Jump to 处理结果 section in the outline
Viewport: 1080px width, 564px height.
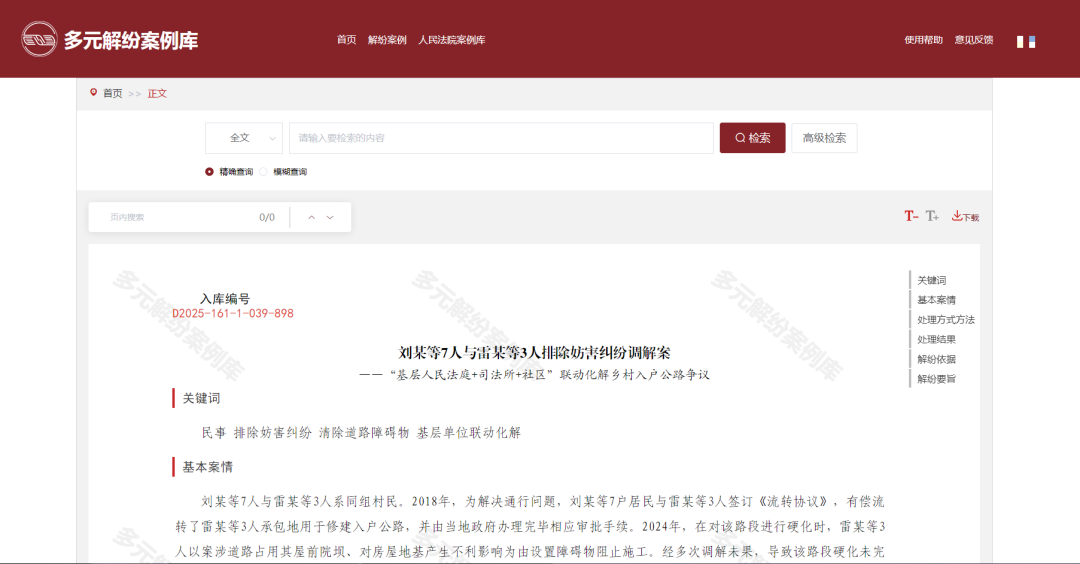point(937,339)
